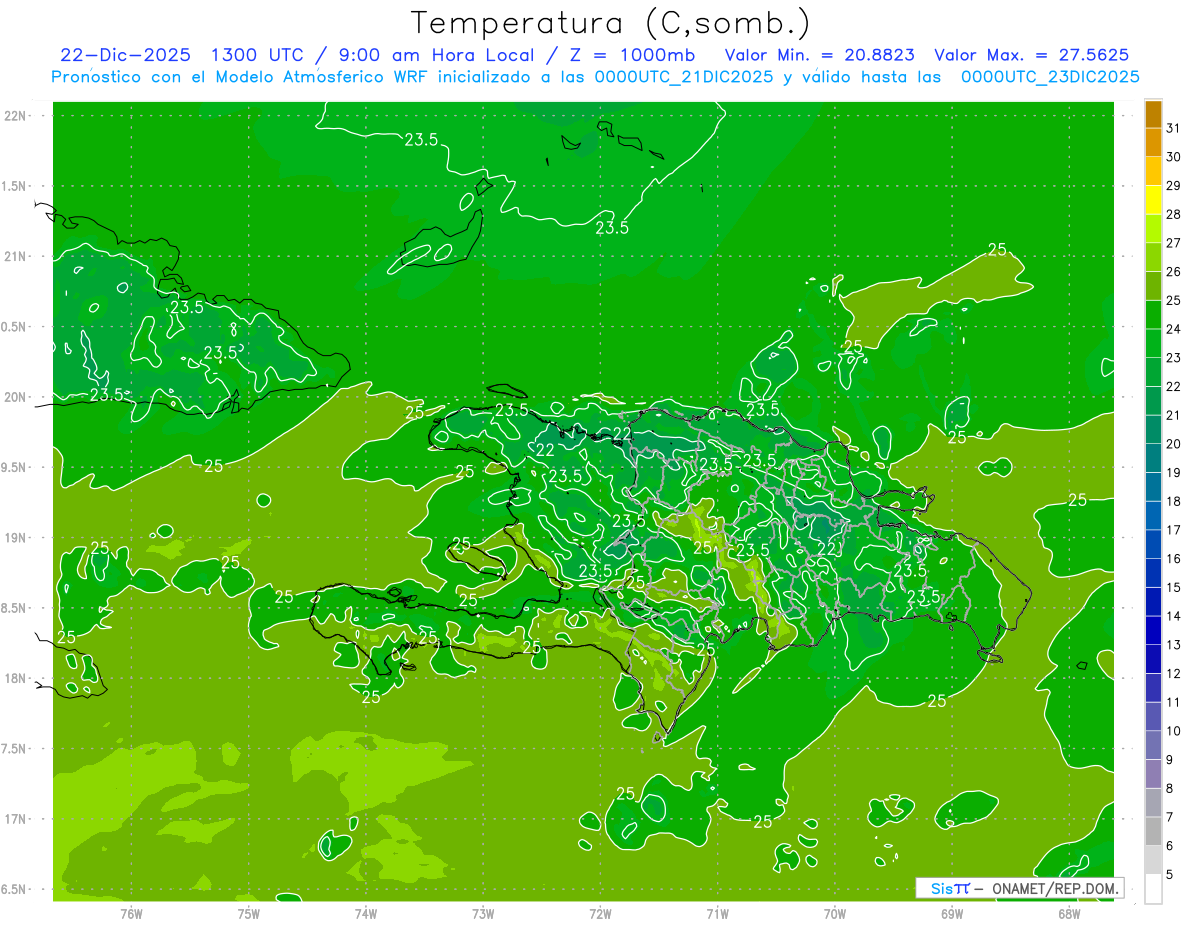The image size is (1200, 927).
Task: Pick the white swatch below label 5
Action: [1153, 889]
